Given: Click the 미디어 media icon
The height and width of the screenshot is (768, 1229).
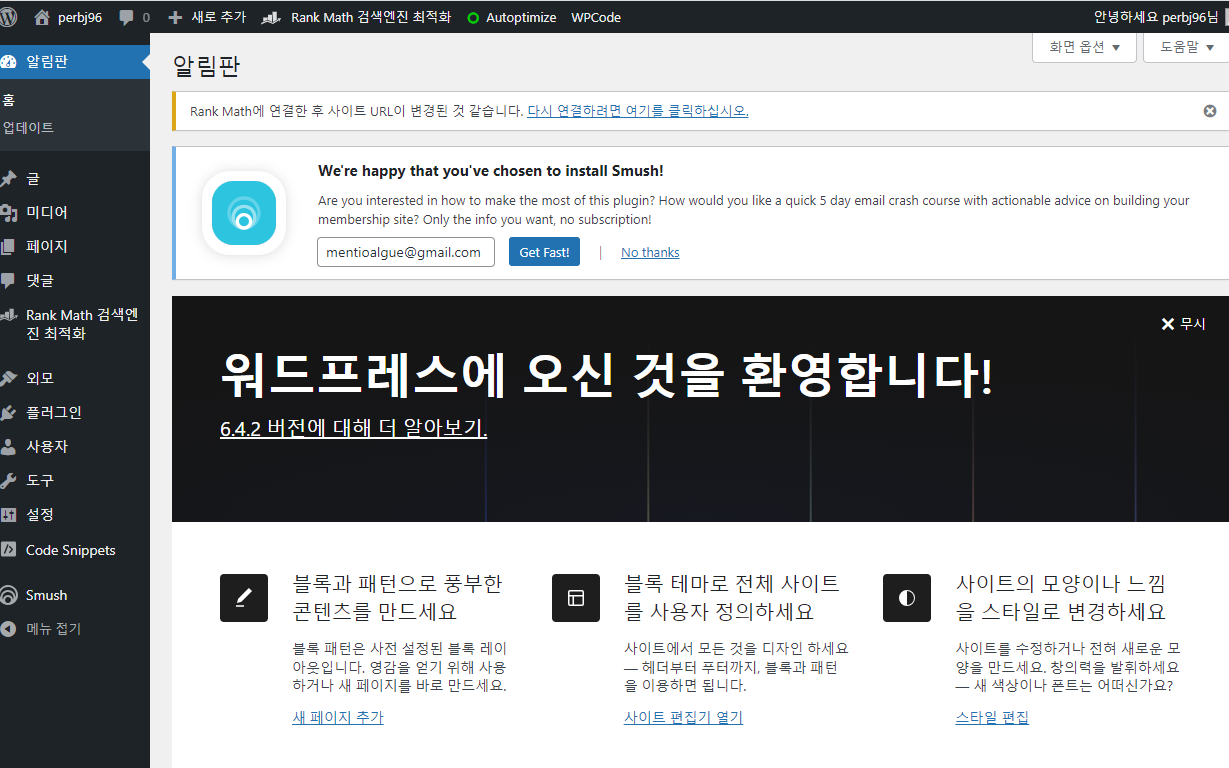Looking at the screenshot, I should [x=9, y=213].
